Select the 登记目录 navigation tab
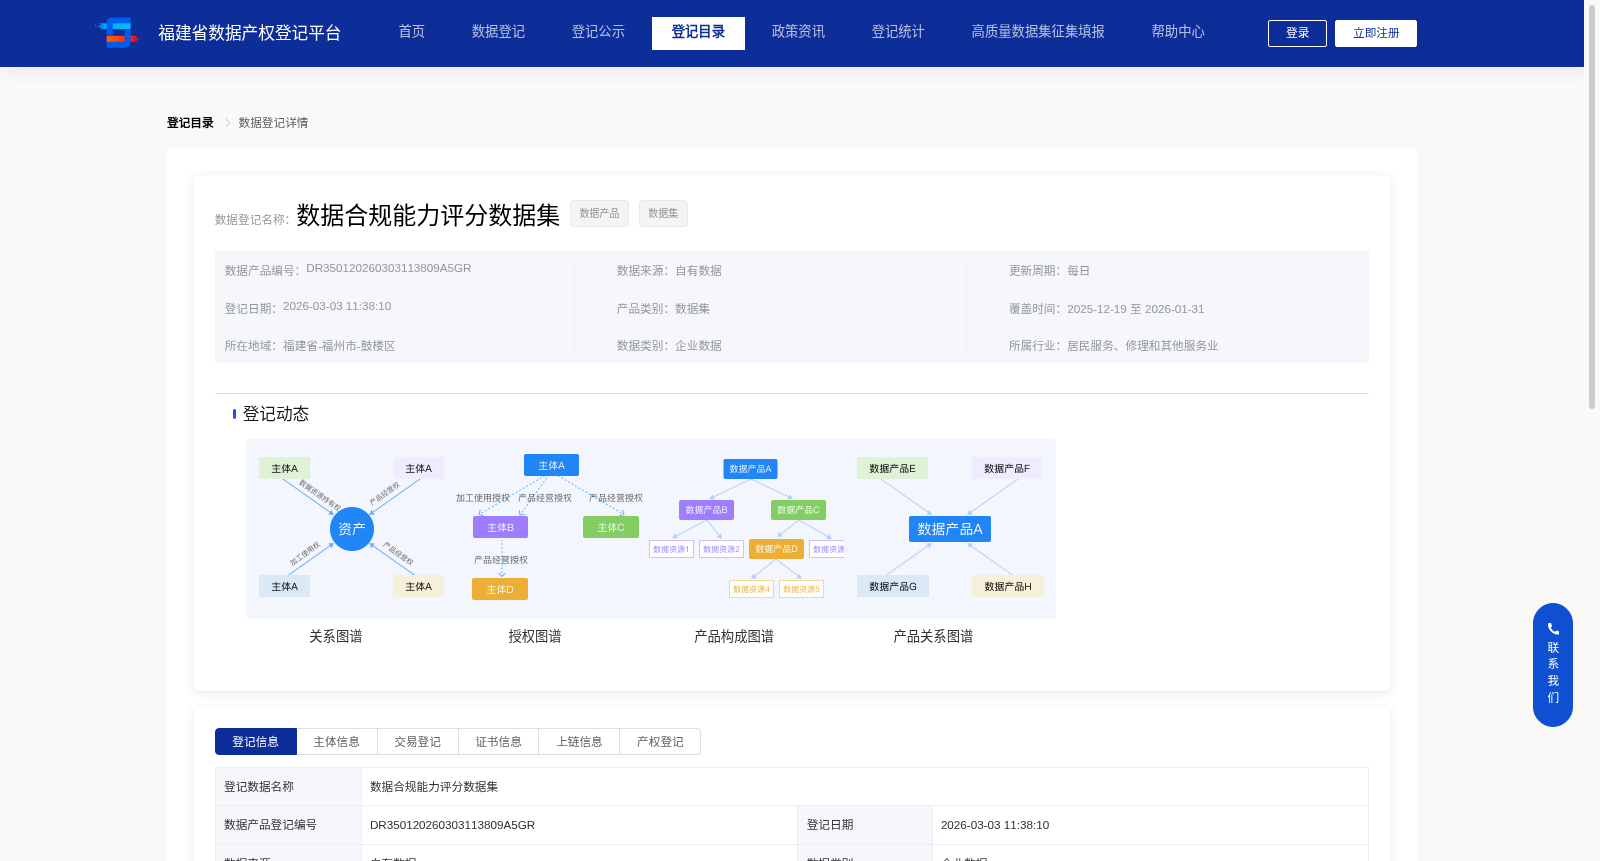This screenshot has height=861, width=1600. [x=698, y=33]
